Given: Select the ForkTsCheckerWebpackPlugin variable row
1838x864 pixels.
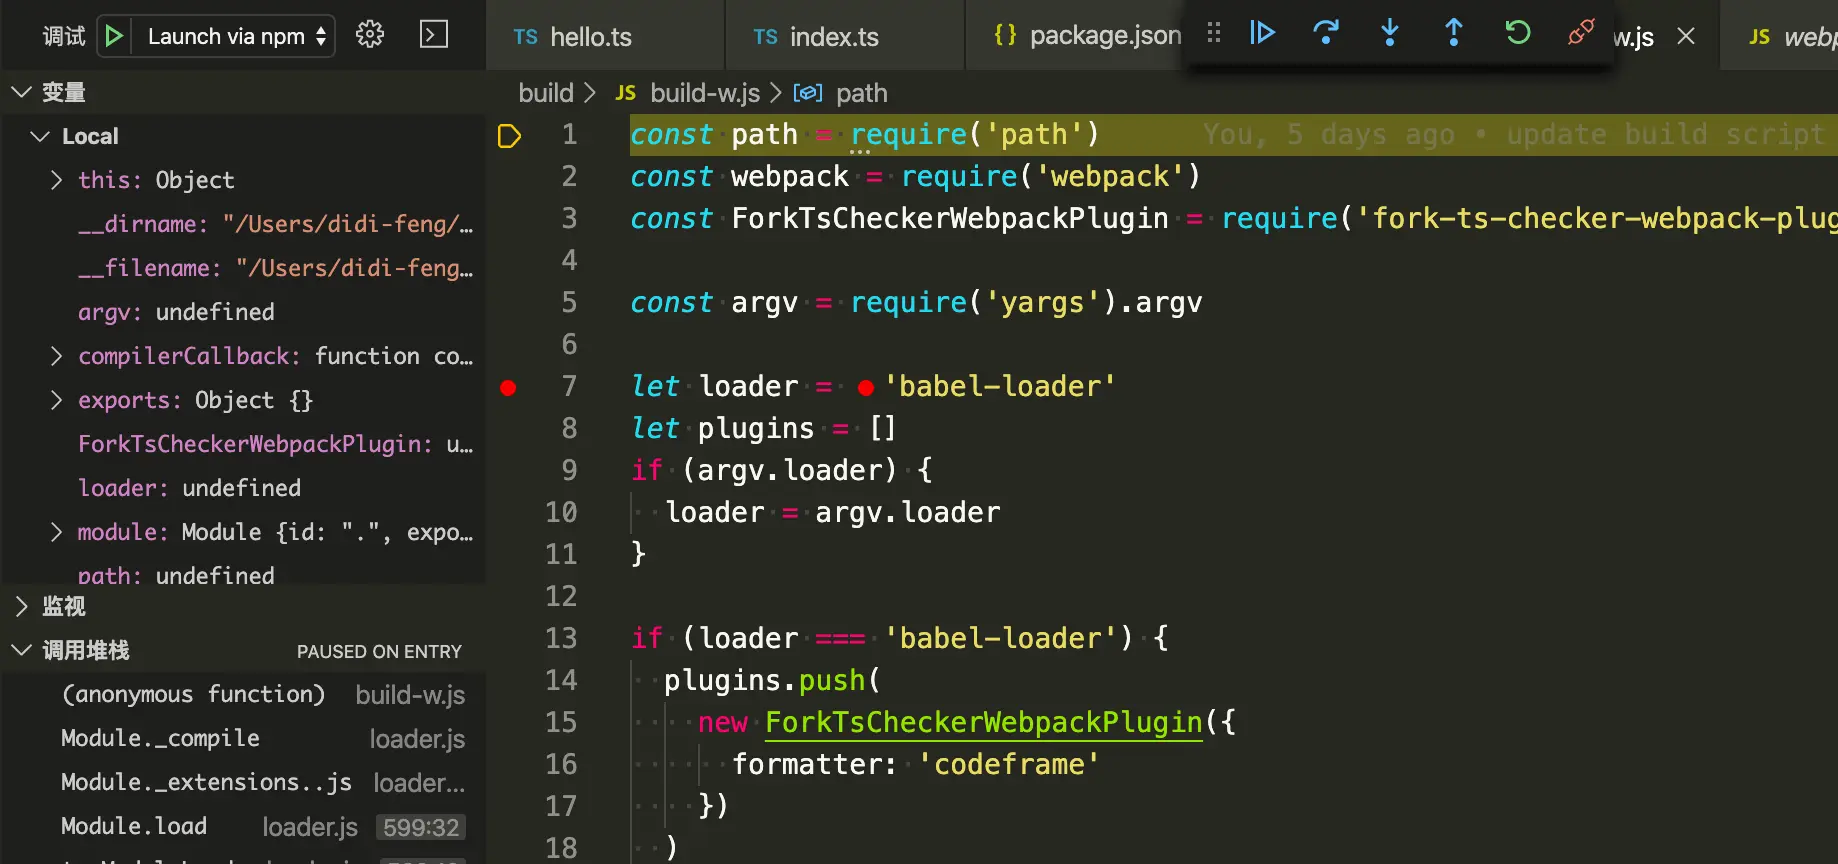Looking at the screenshot, I should (x=243, y=444).
